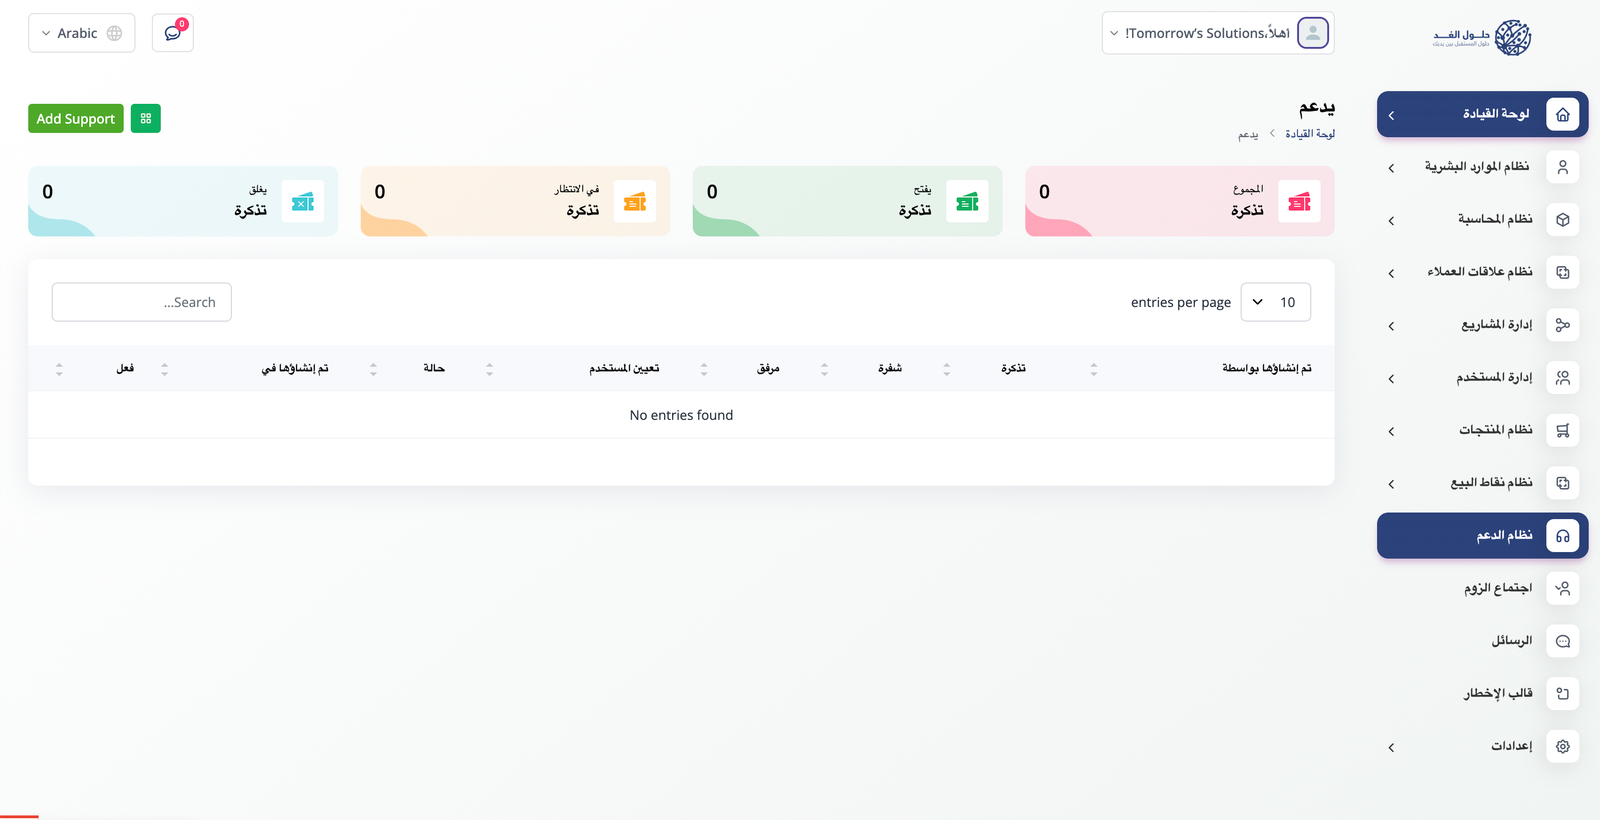The image size is (1600, 820).
Task: Click the Add Support button
Action: point(76,119)
